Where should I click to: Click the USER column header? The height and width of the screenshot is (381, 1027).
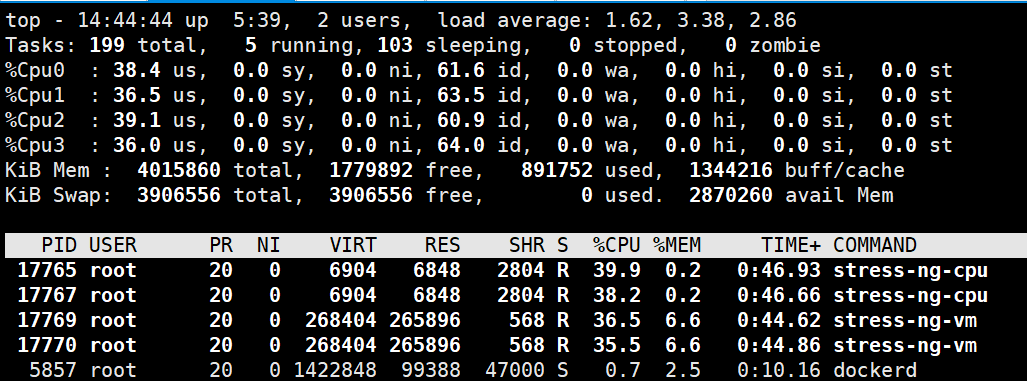pos(113,245)
